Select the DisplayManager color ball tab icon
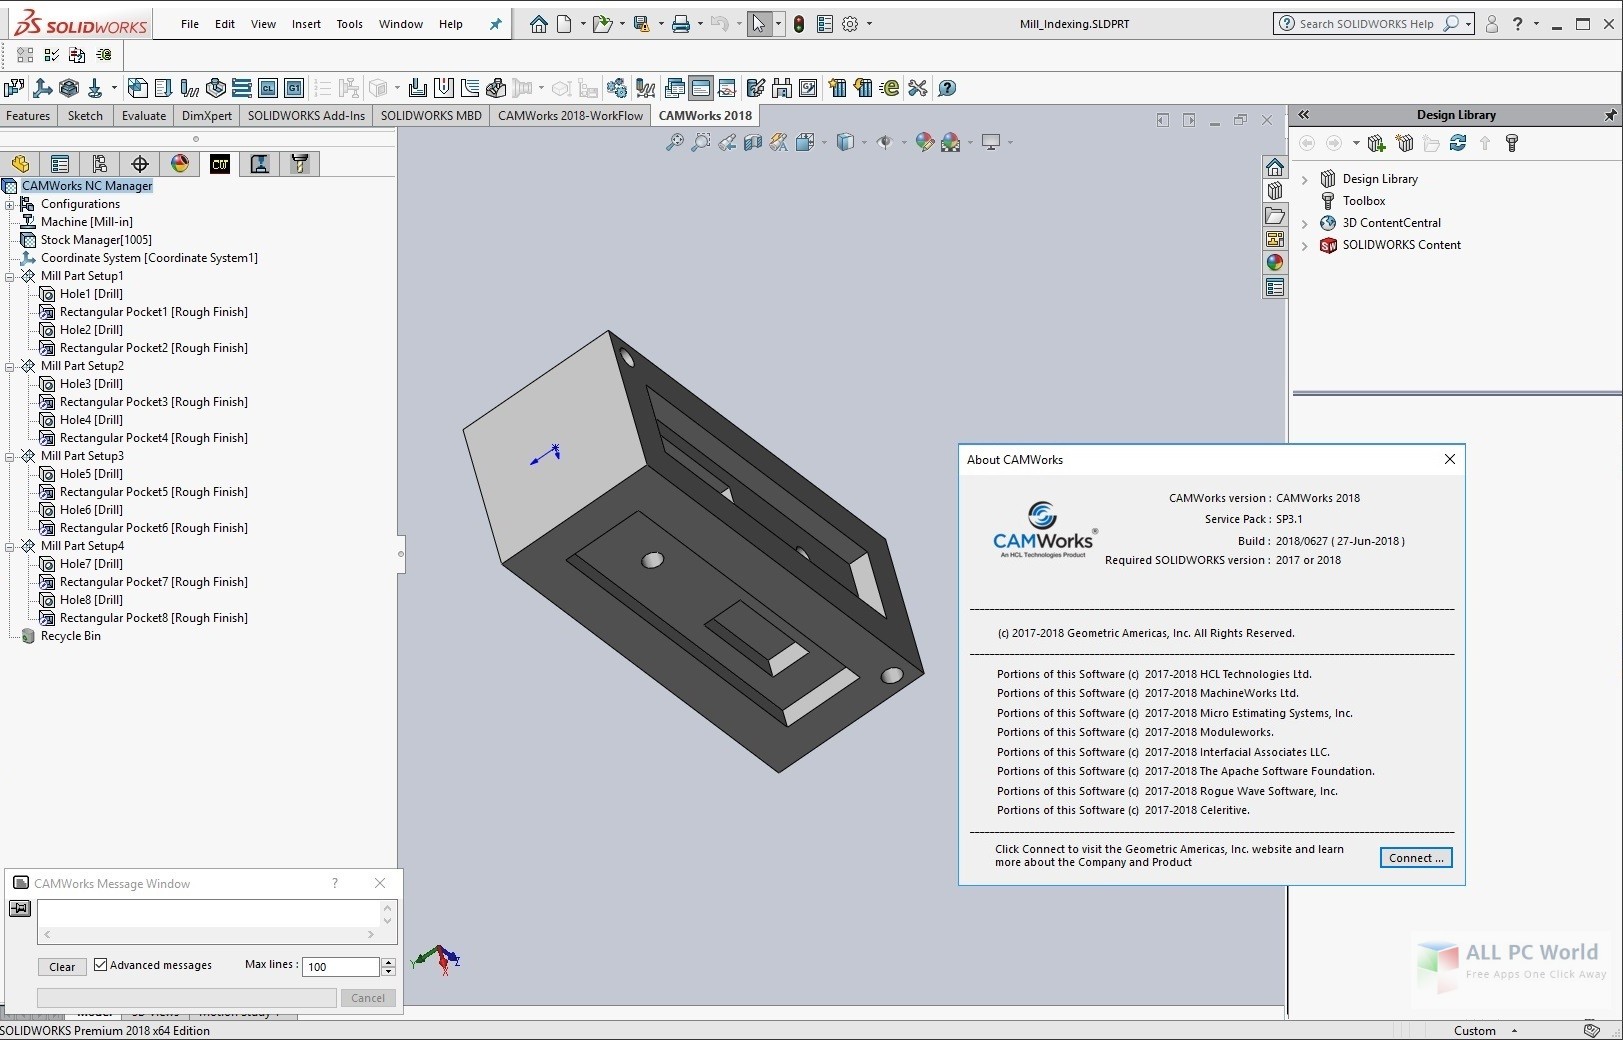1623x1040 pixels. [180, 164]
